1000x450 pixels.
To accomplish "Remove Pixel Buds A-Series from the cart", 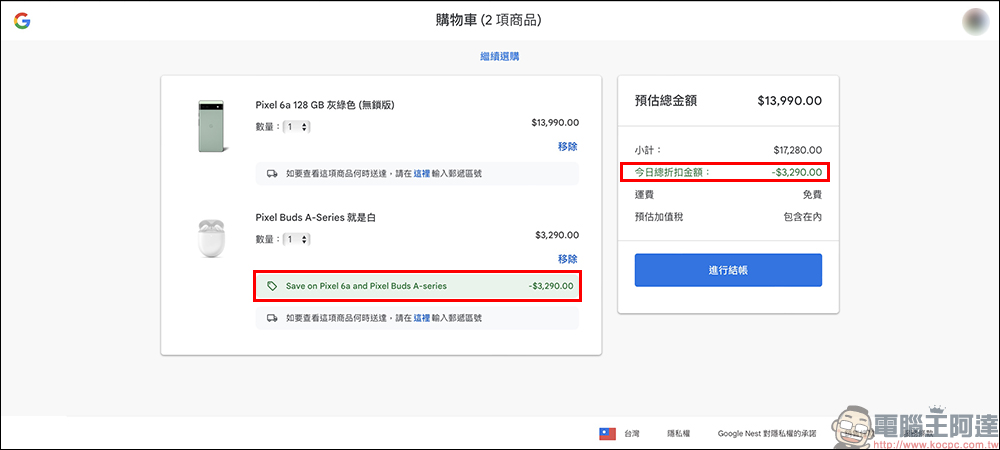I will (x=567, y=259).
